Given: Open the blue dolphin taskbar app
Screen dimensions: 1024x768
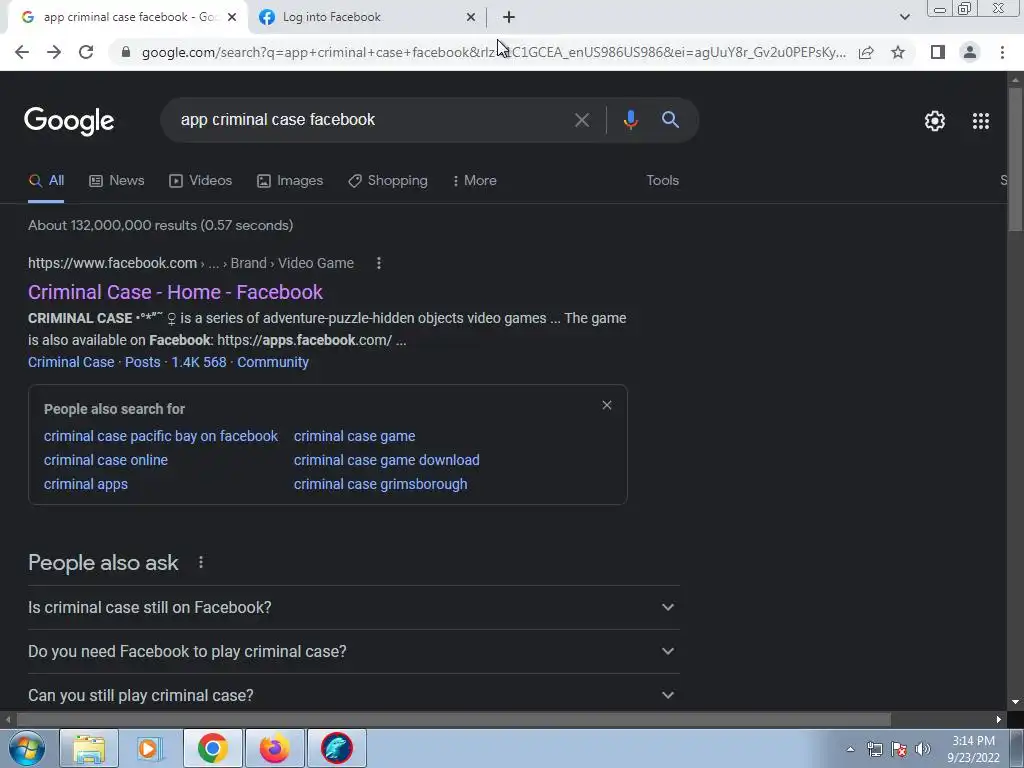Looking at the screenshot, I should tap(337, 748).
